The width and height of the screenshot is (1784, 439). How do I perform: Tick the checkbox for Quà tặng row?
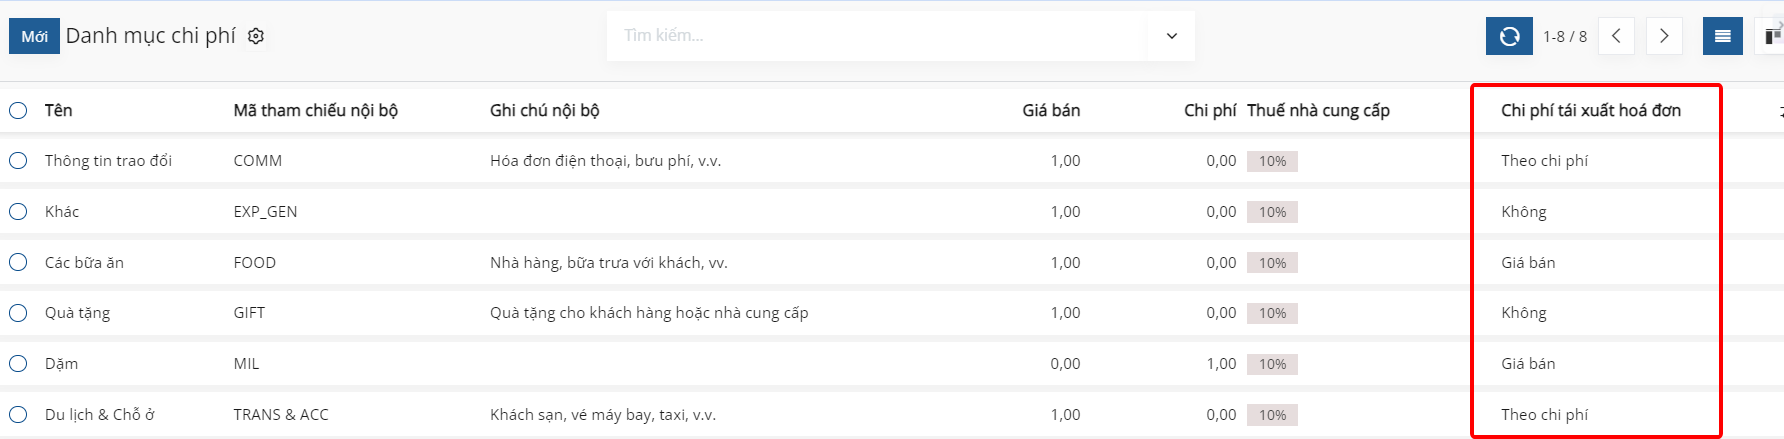[x=18, y=313]
